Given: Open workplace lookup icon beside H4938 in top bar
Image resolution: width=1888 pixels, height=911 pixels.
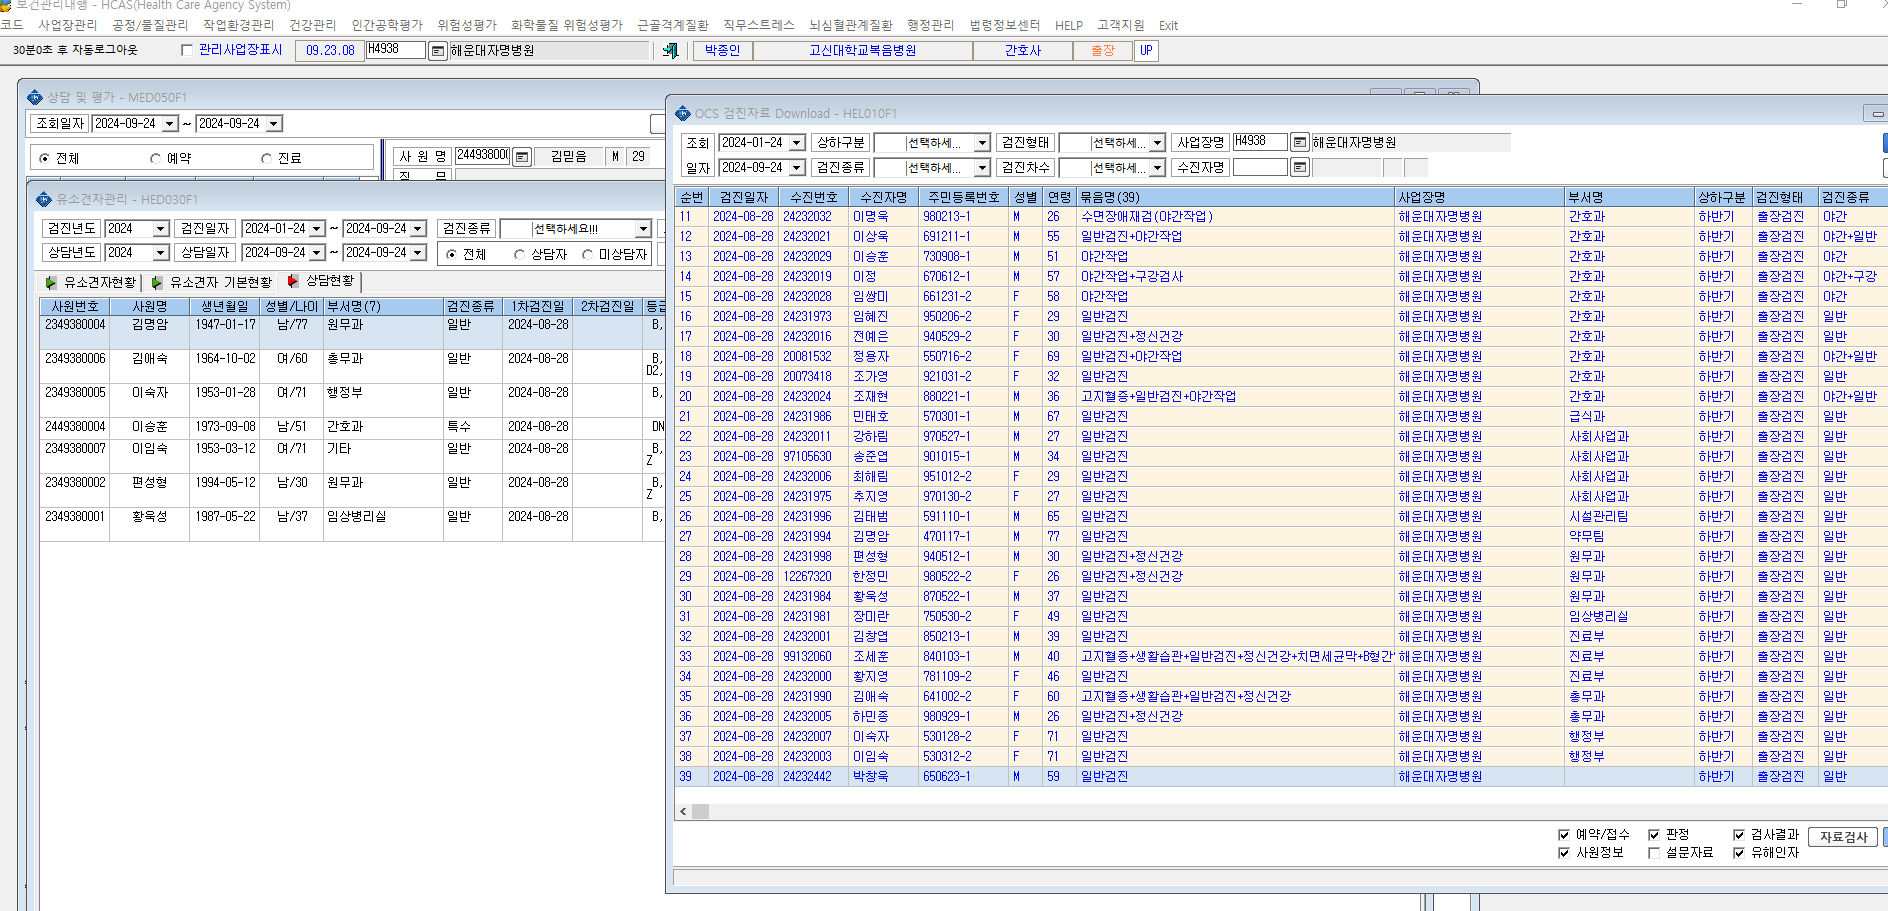Looking at the screenshot, I should point(438,50).
